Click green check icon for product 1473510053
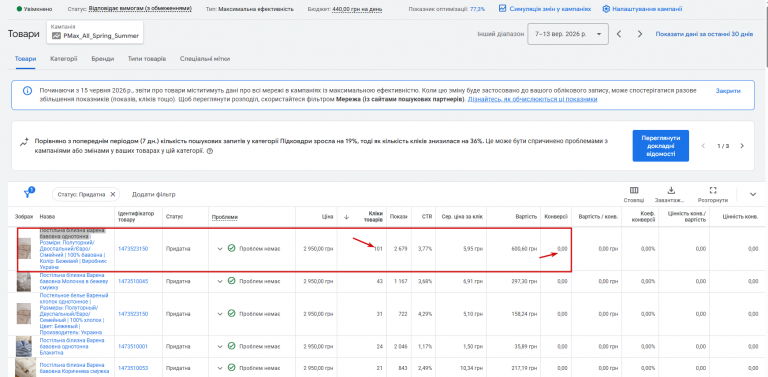The image size is (768, 377). pyautogui.click(x=232, y=368)
